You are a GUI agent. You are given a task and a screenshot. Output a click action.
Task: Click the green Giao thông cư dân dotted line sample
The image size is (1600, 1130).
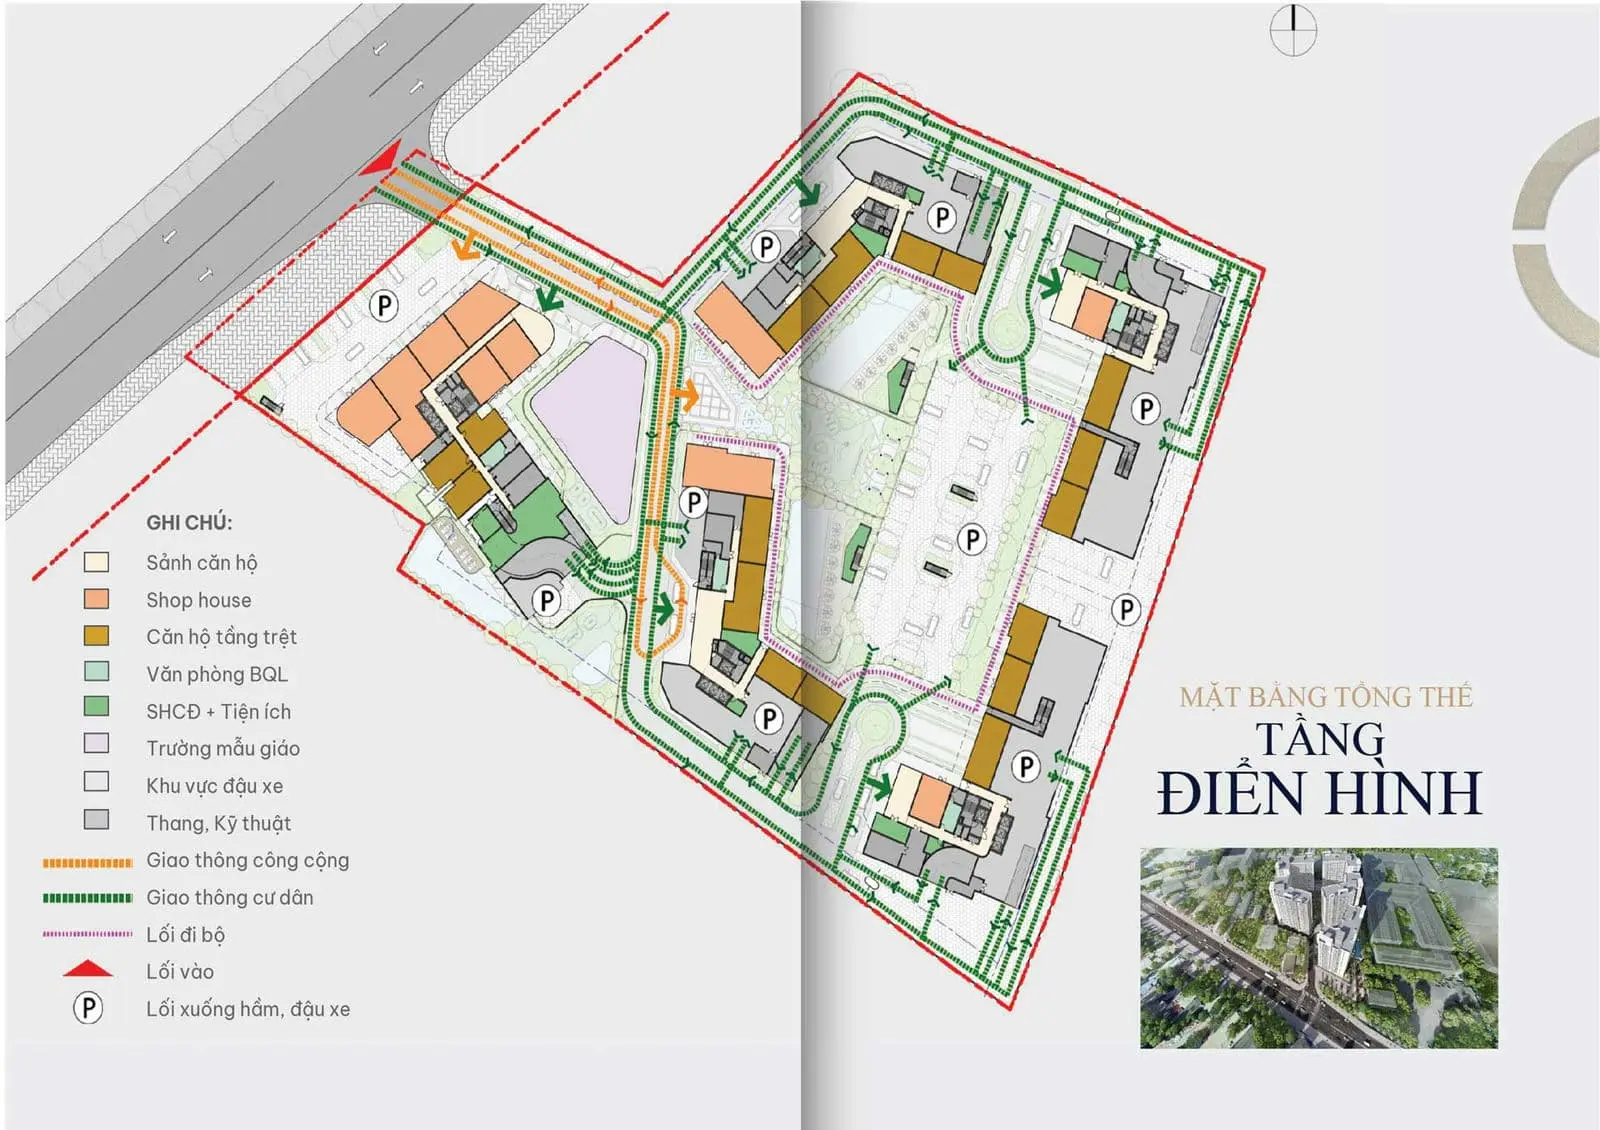coord(85,897)
